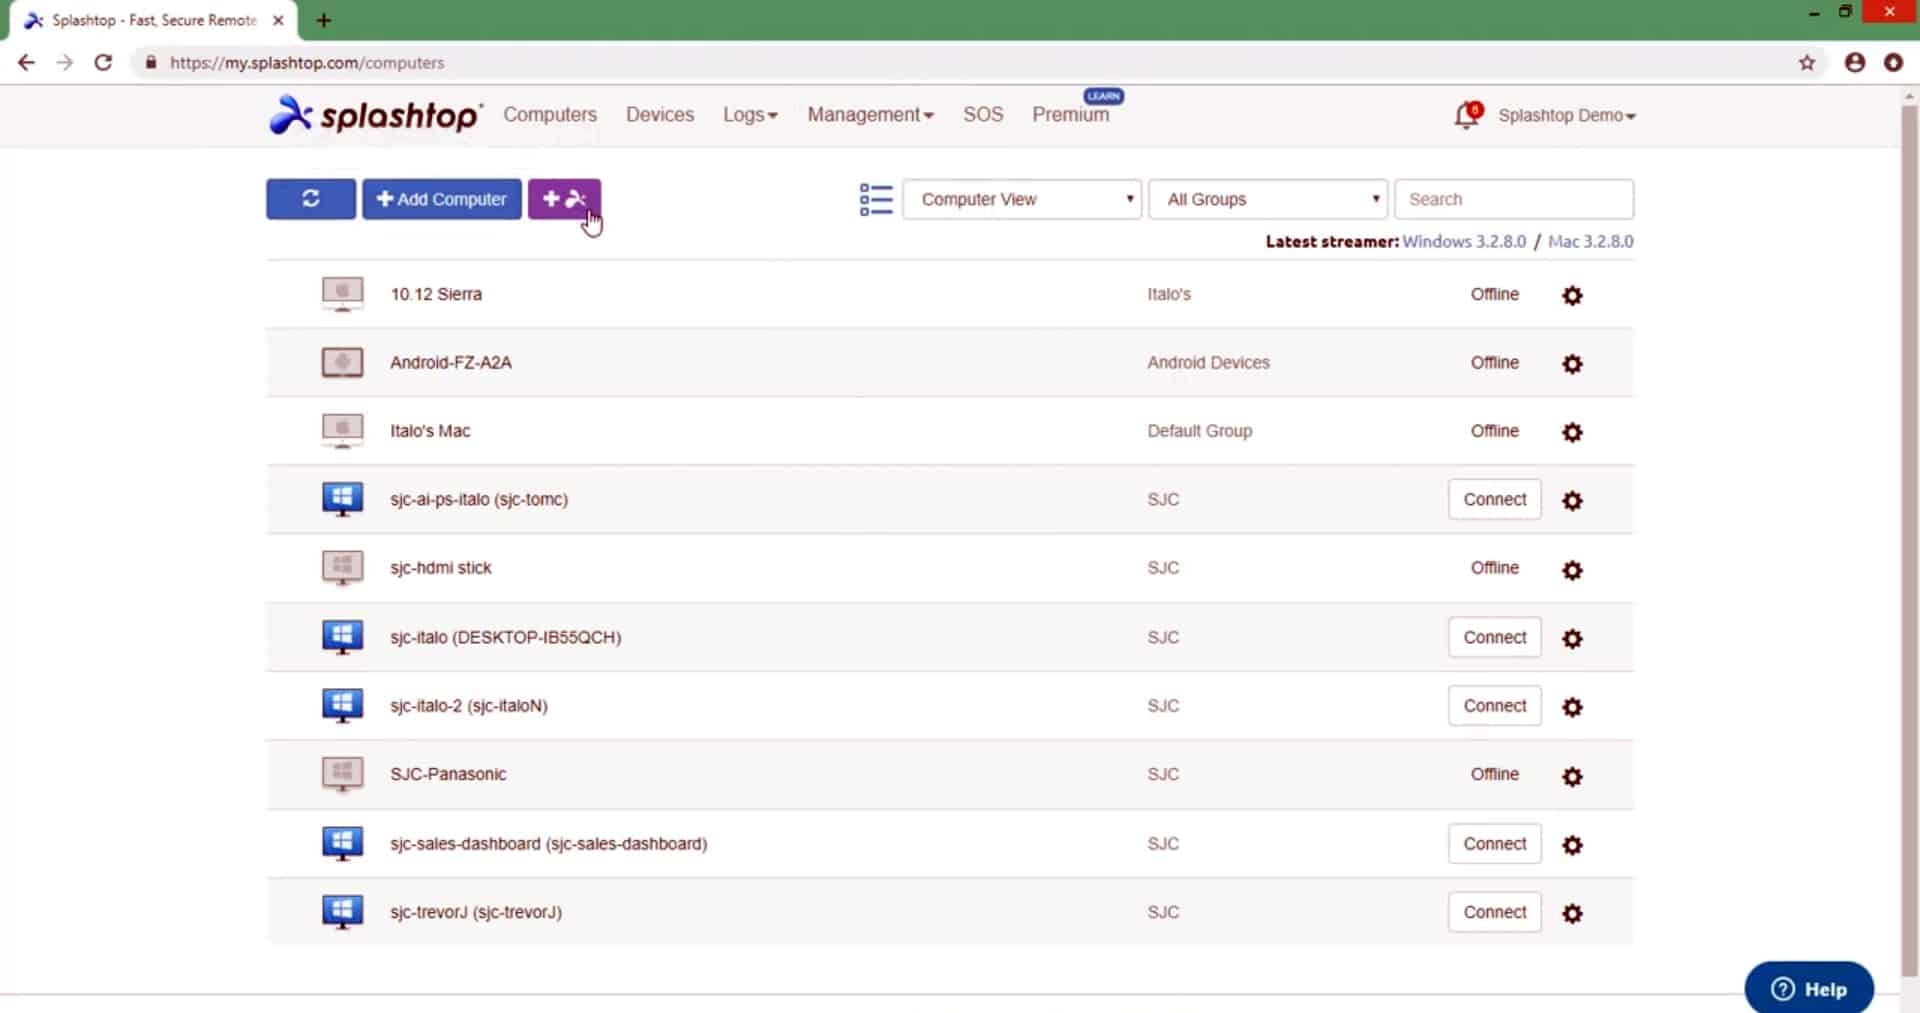Open the browser profile icon
Screen dimensions: 1920x1013
point(1855,62)
